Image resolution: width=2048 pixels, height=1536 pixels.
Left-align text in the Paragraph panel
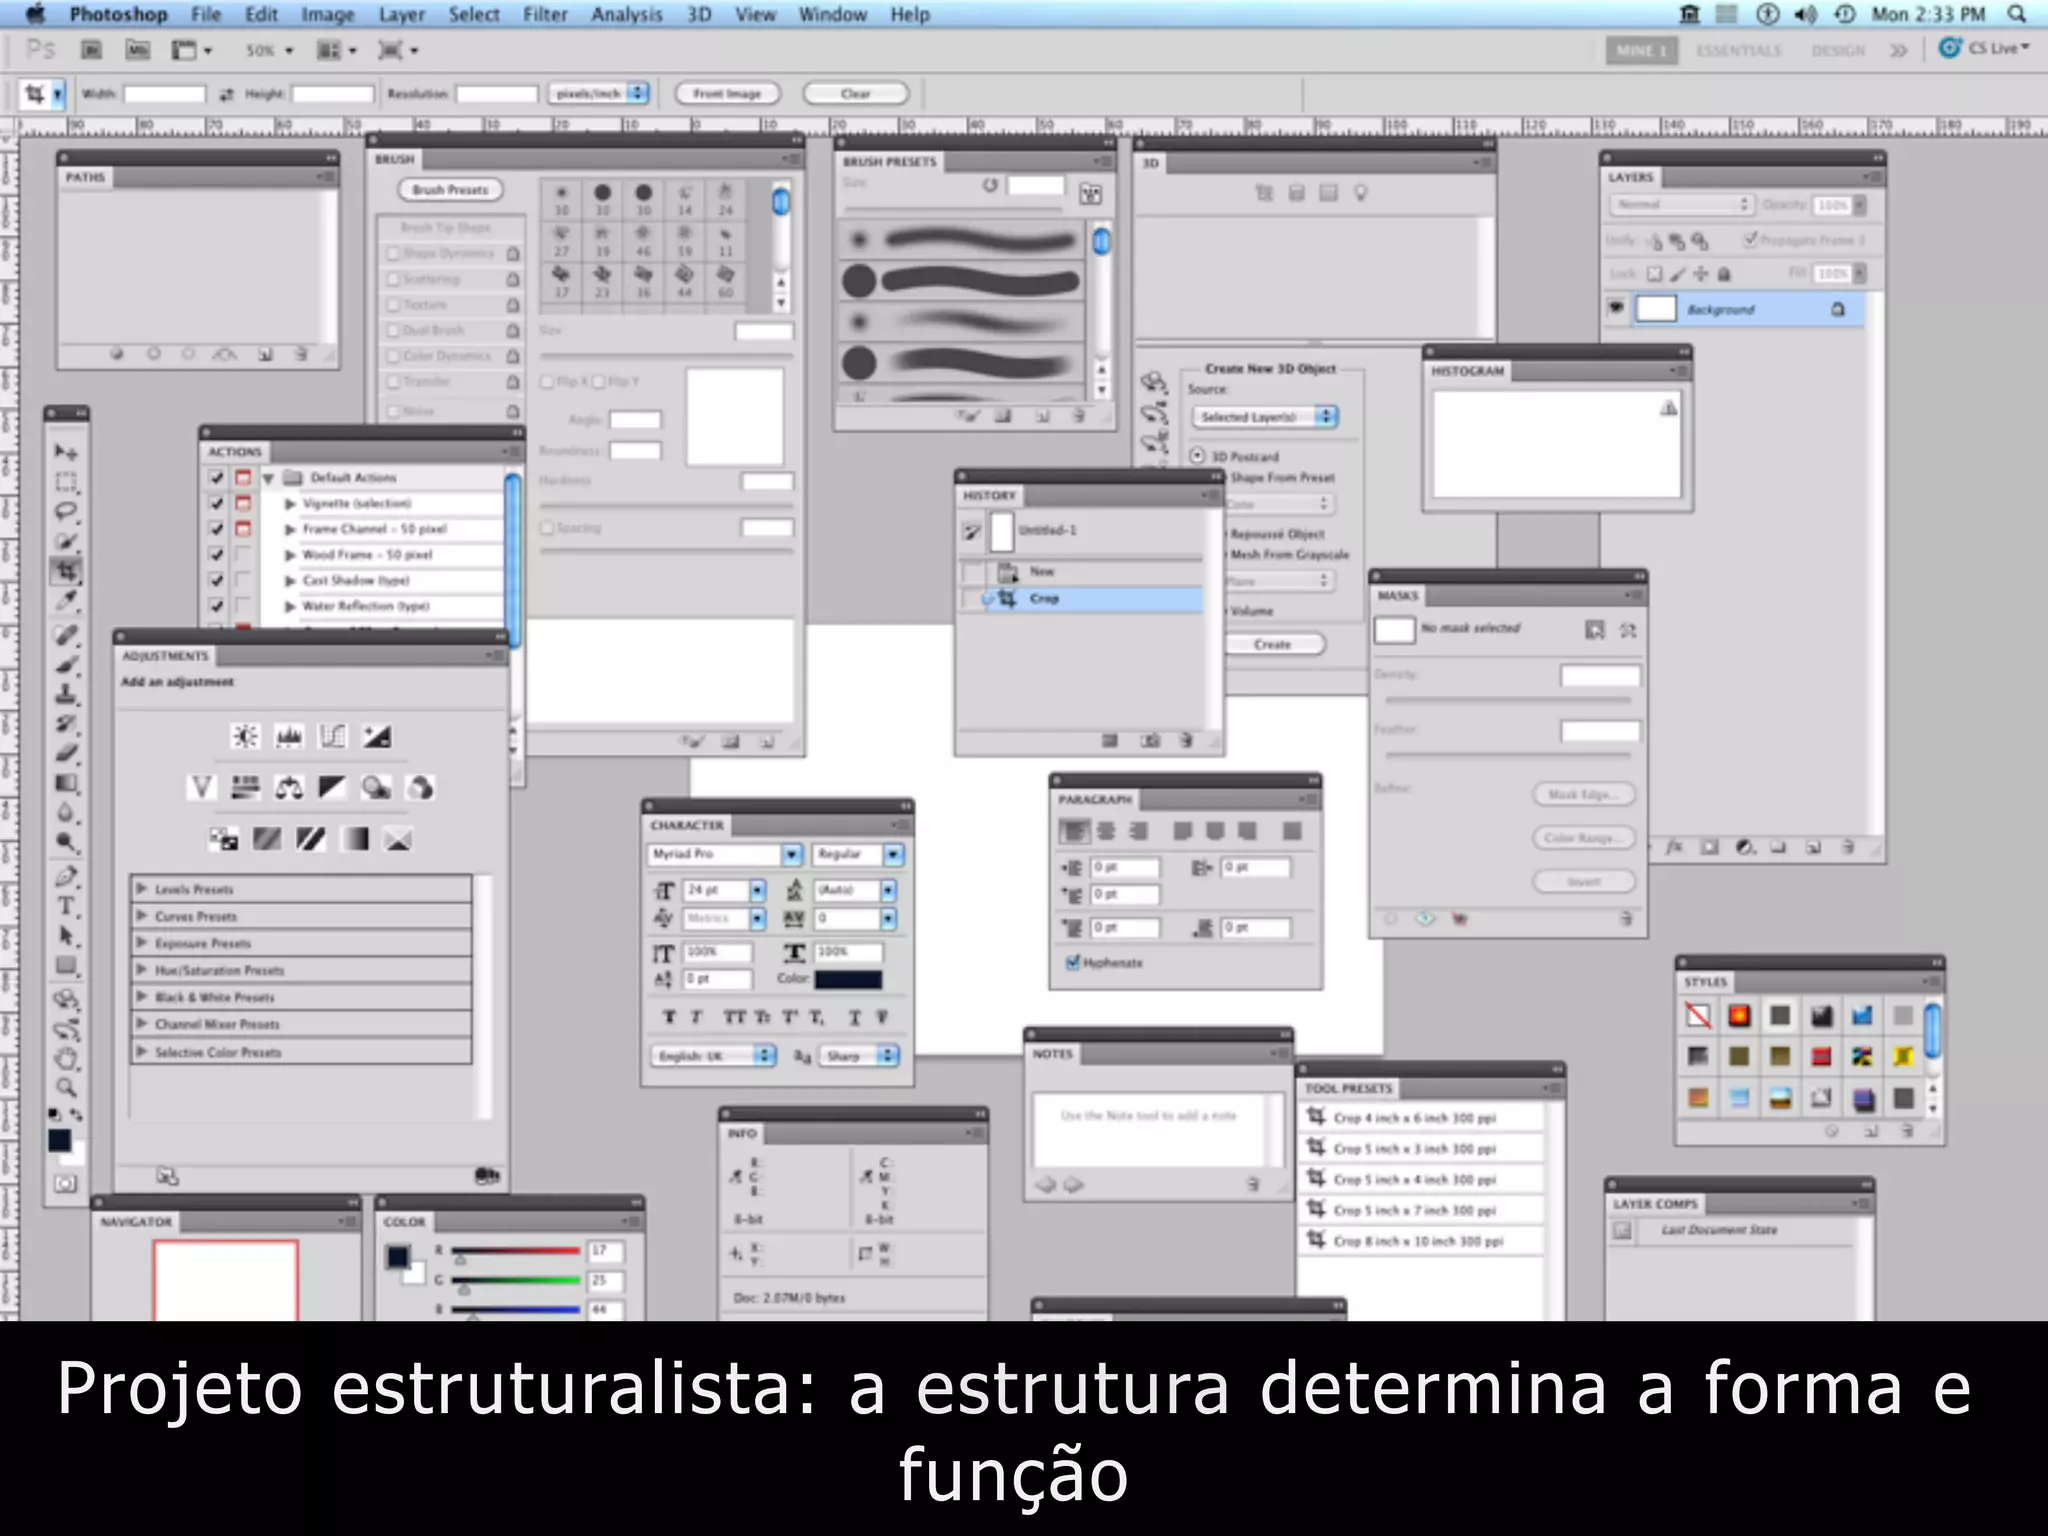pyautogui.click(x=1074, y=831)
